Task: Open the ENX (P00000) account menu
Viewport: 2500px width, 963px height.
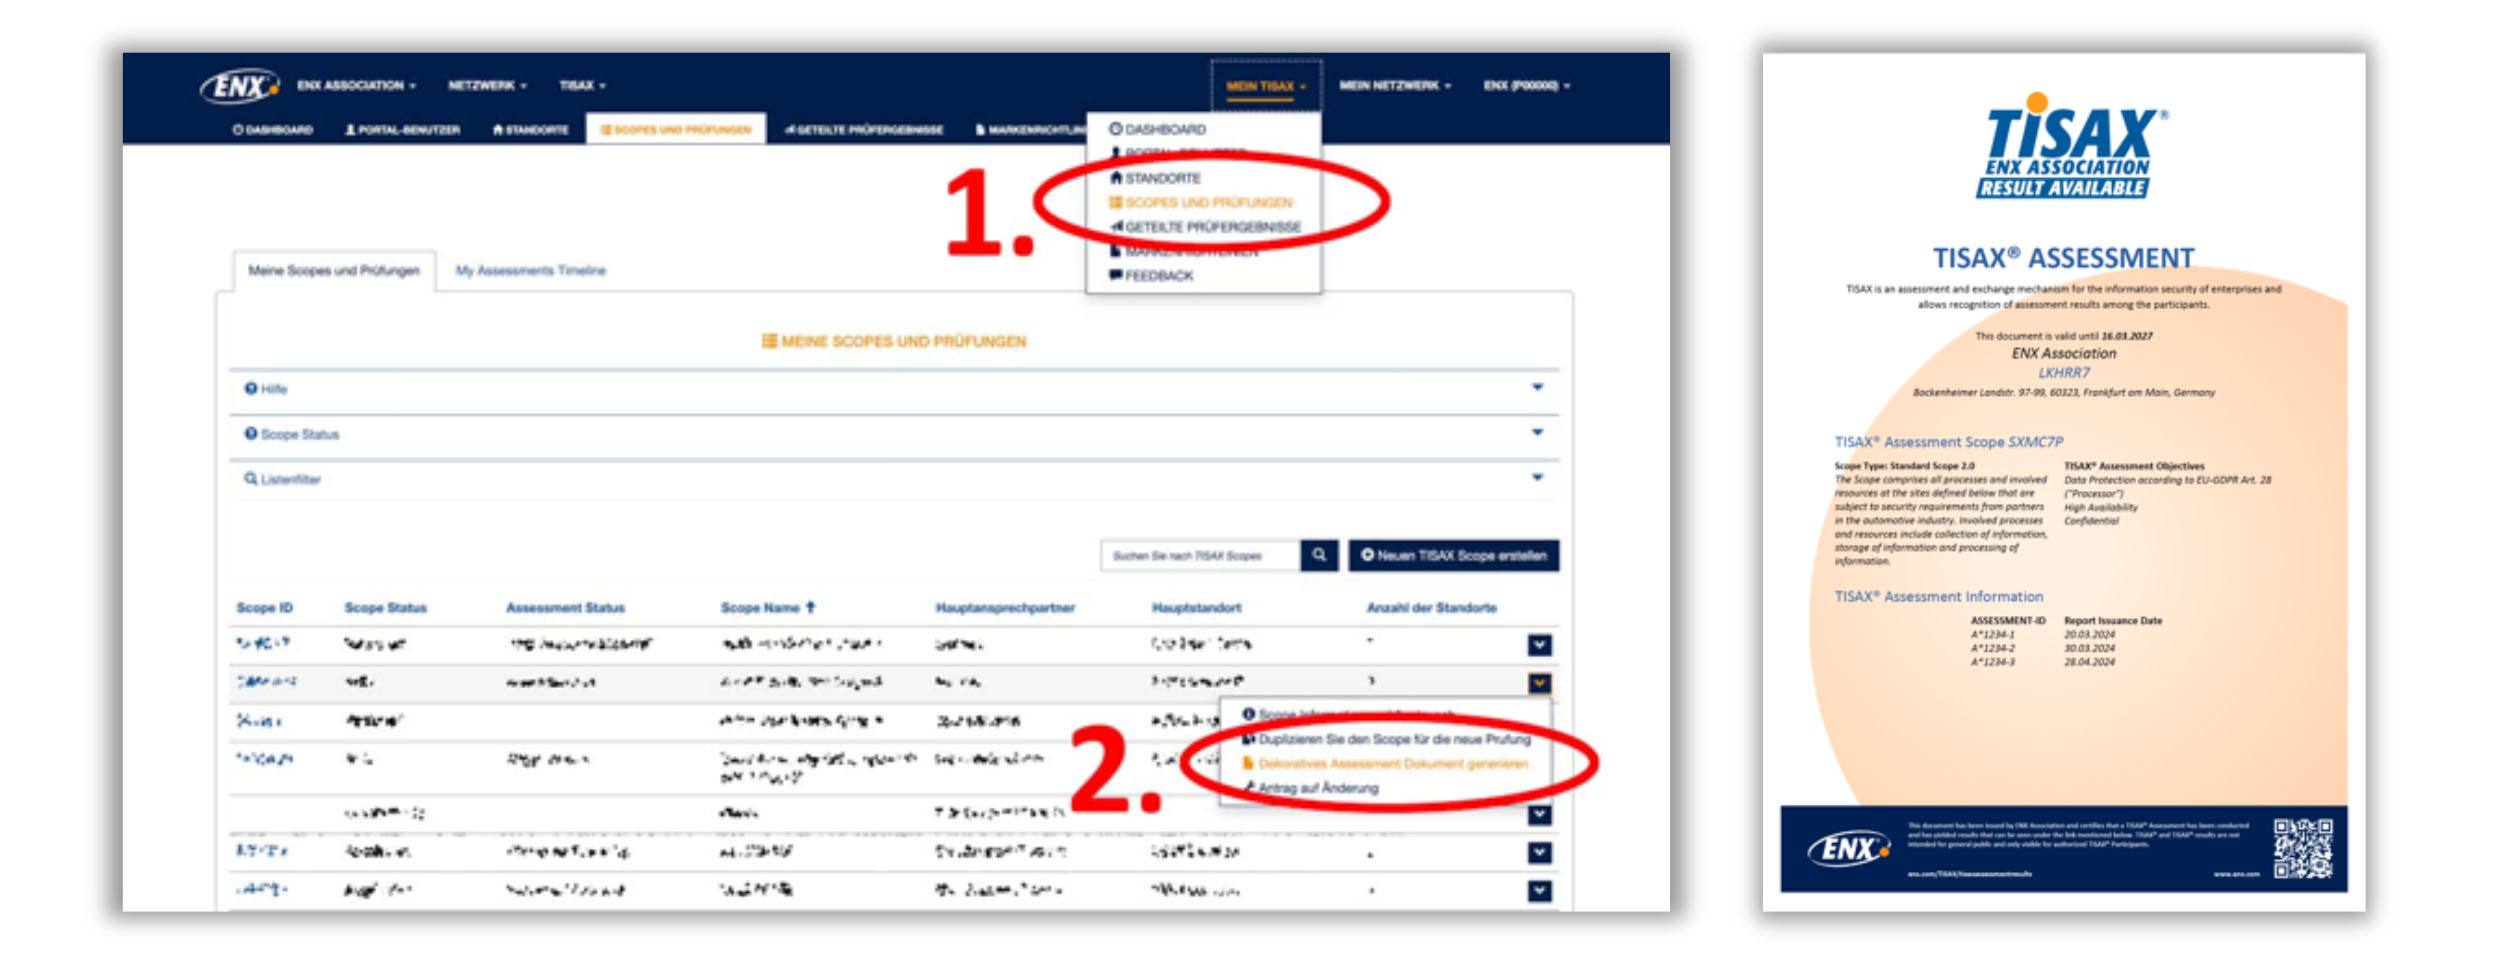Action: 1527,86
